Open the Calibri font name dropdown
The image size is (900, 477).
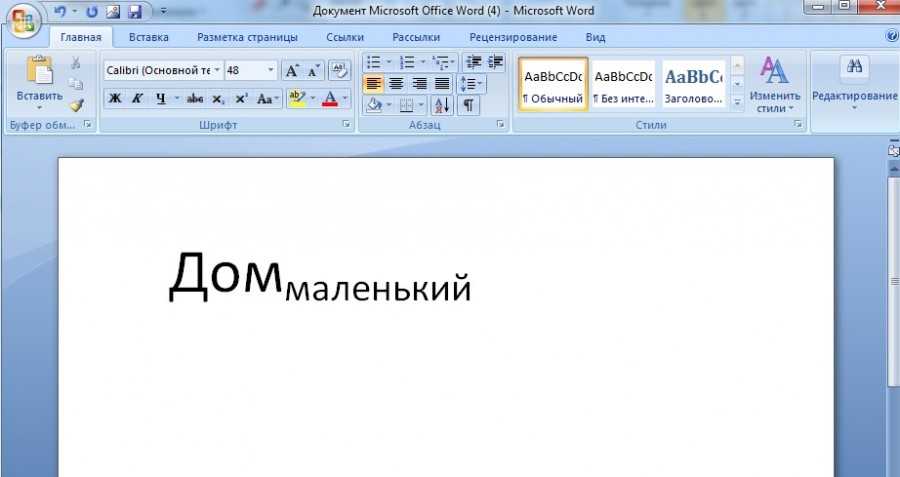(x=217, y=70)
